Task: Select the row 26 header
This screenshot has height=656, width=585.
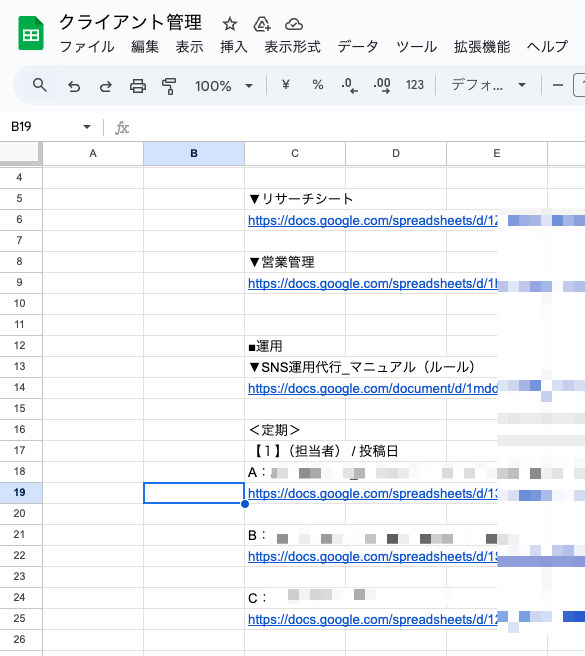Action: click(20, 640)
